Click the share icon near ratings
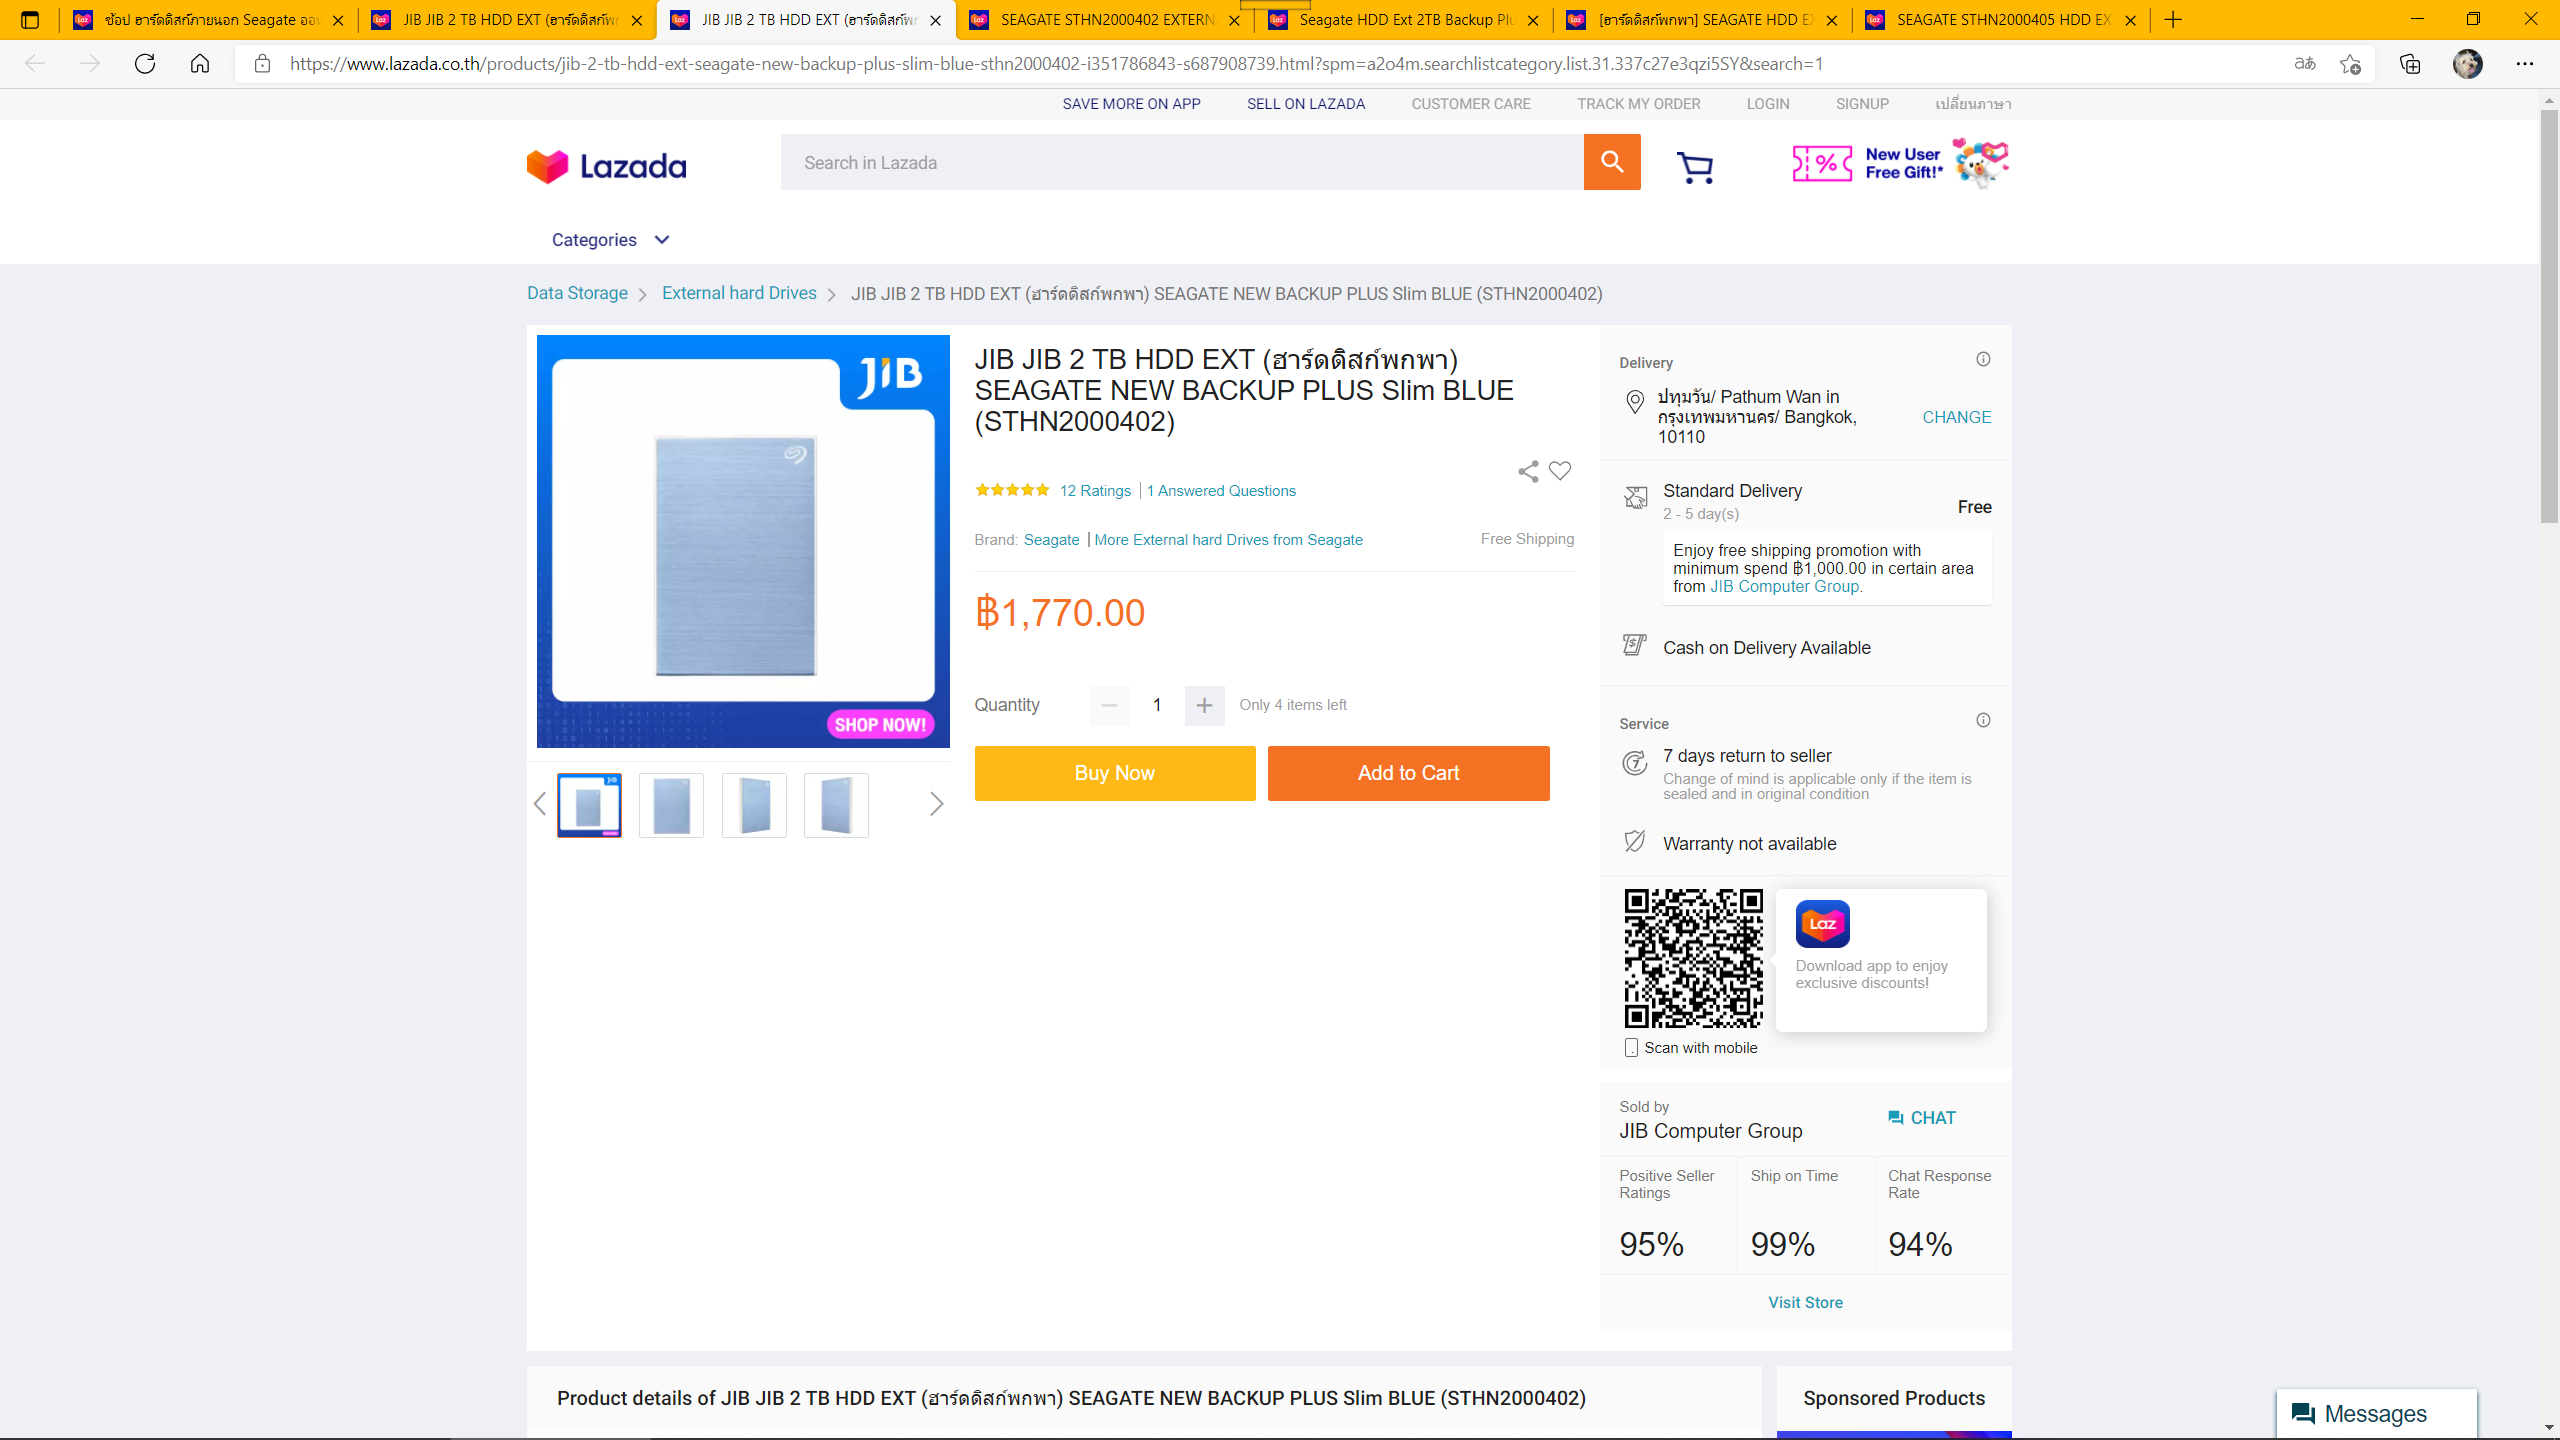The width and height of the screenshot is (2560, 1440). (x=1528, y=471)
